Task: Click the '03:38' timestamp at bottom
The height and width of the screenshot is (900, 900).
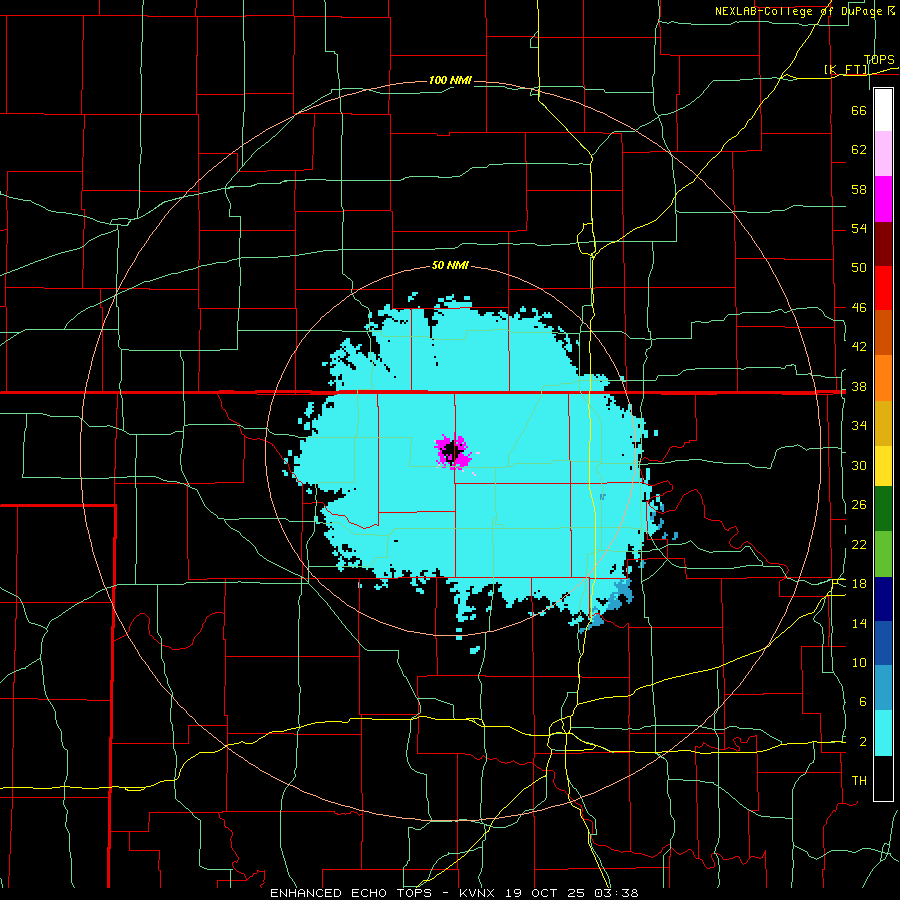Action: (x=616, y=893)
